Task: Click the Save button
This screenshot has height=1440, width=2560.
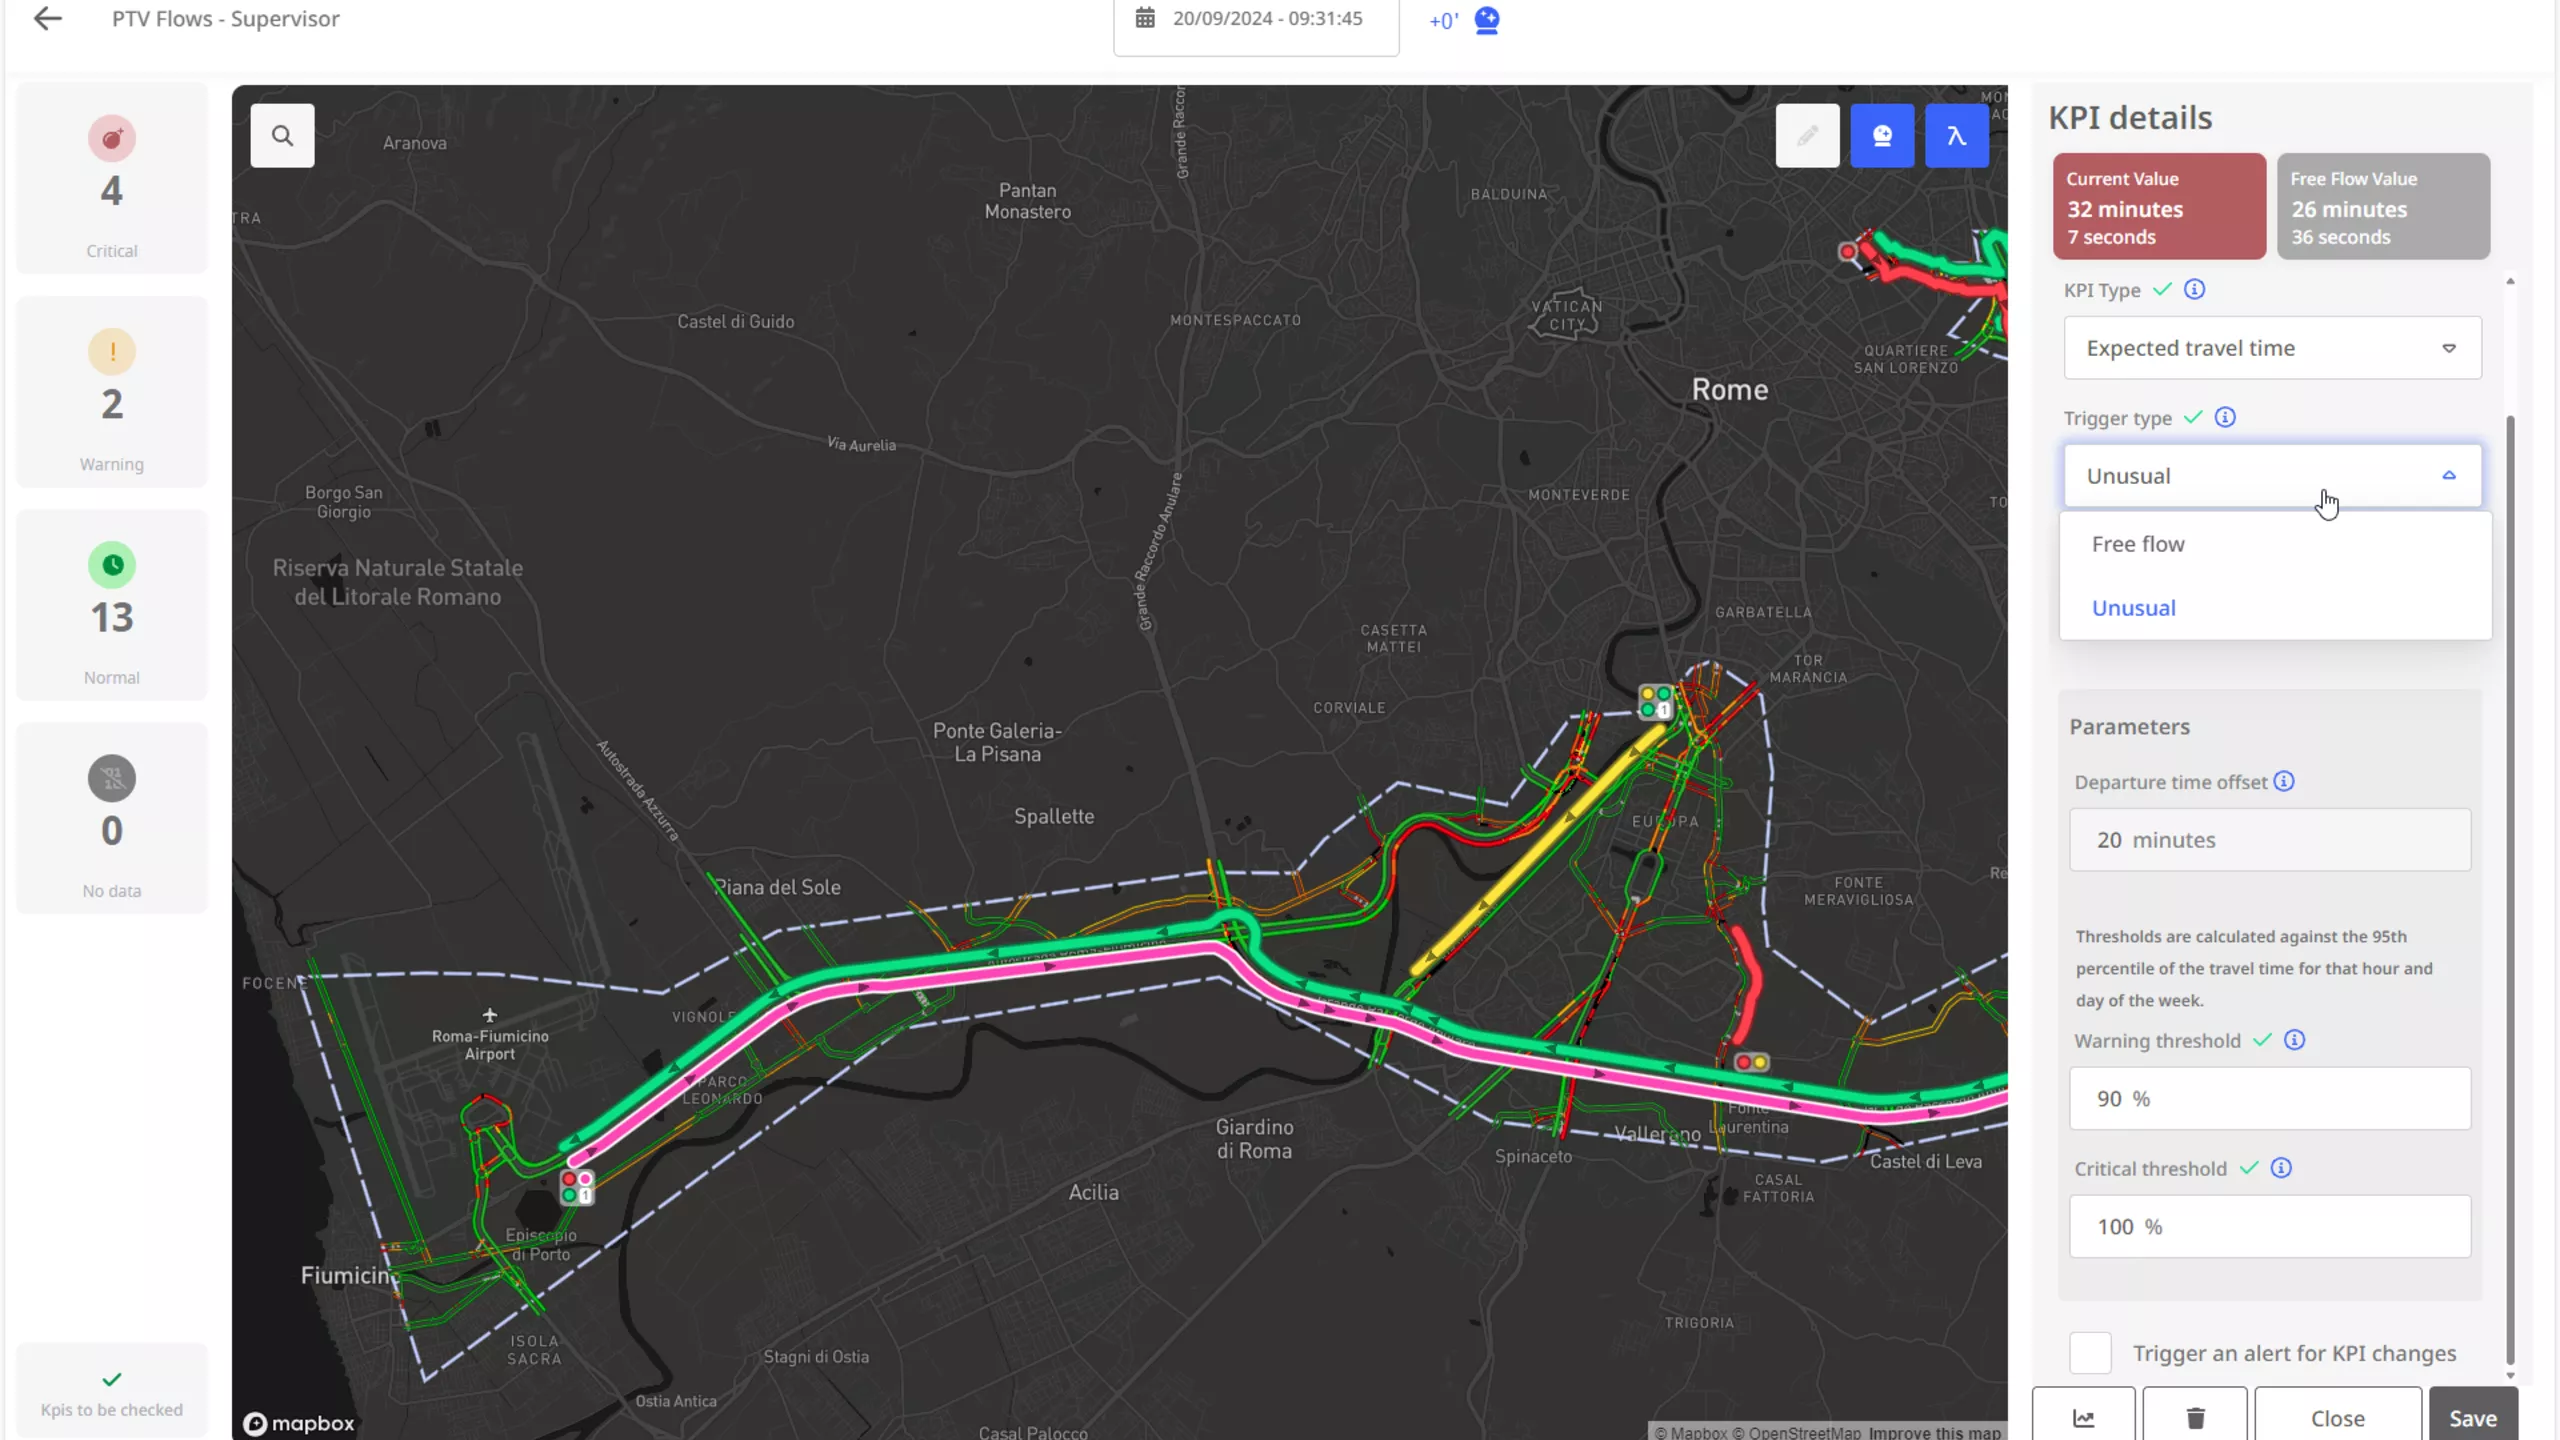Action: 2472,1417
